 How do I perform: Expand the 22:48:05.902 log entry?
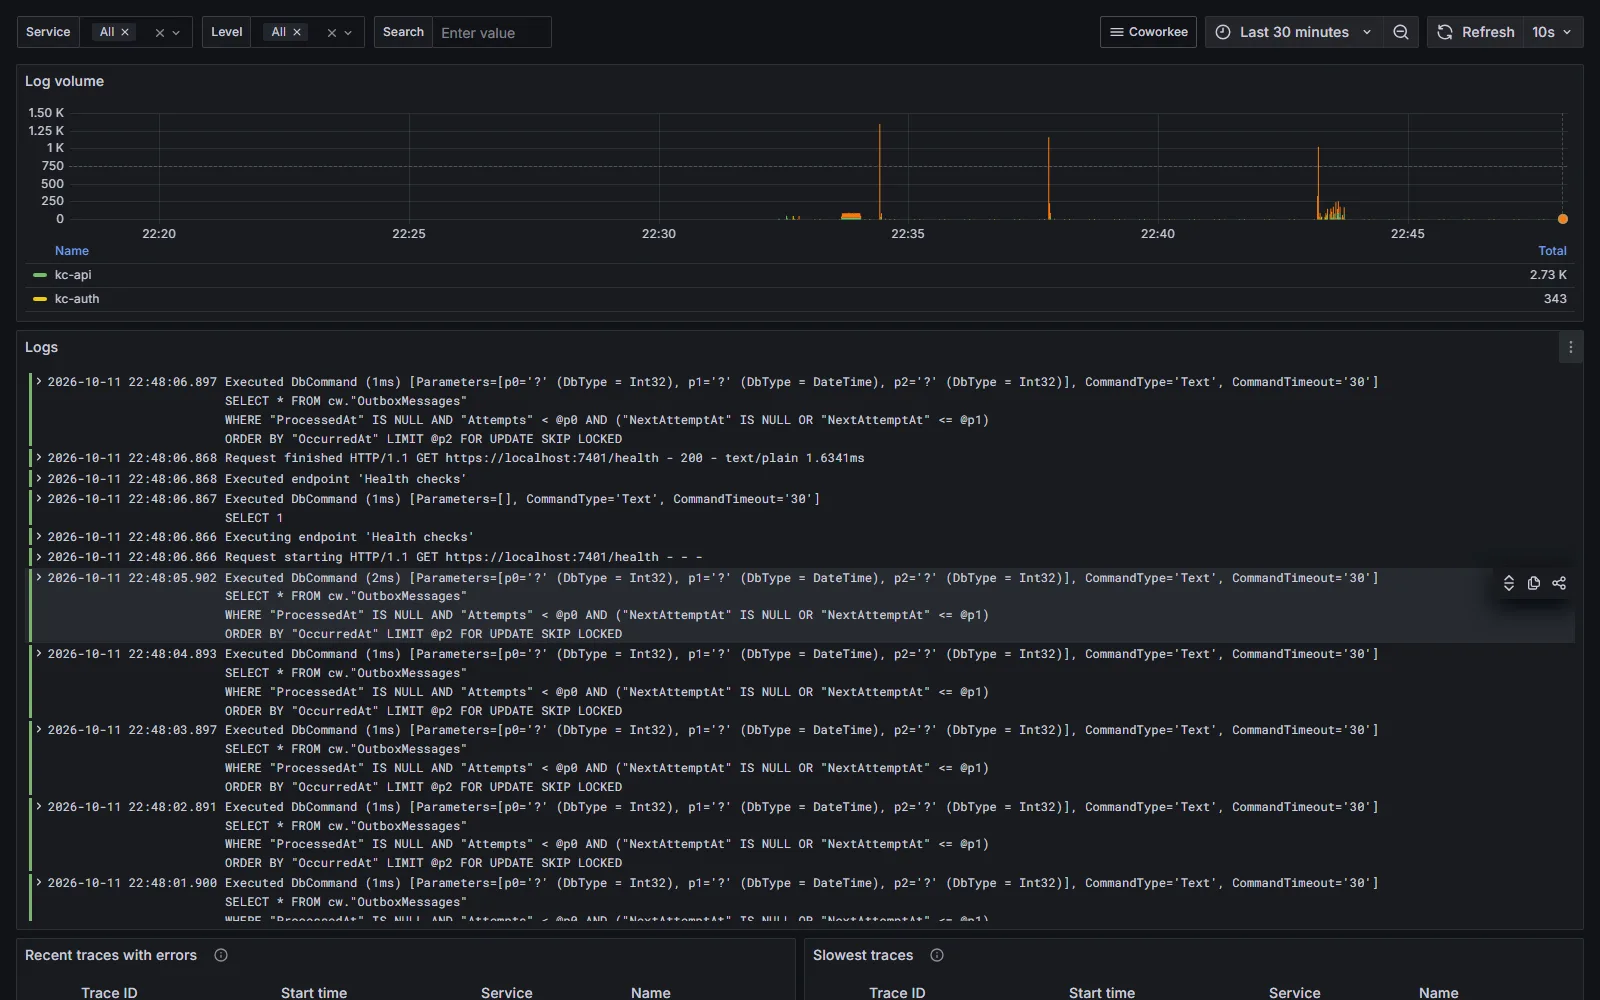click(39, 577)
